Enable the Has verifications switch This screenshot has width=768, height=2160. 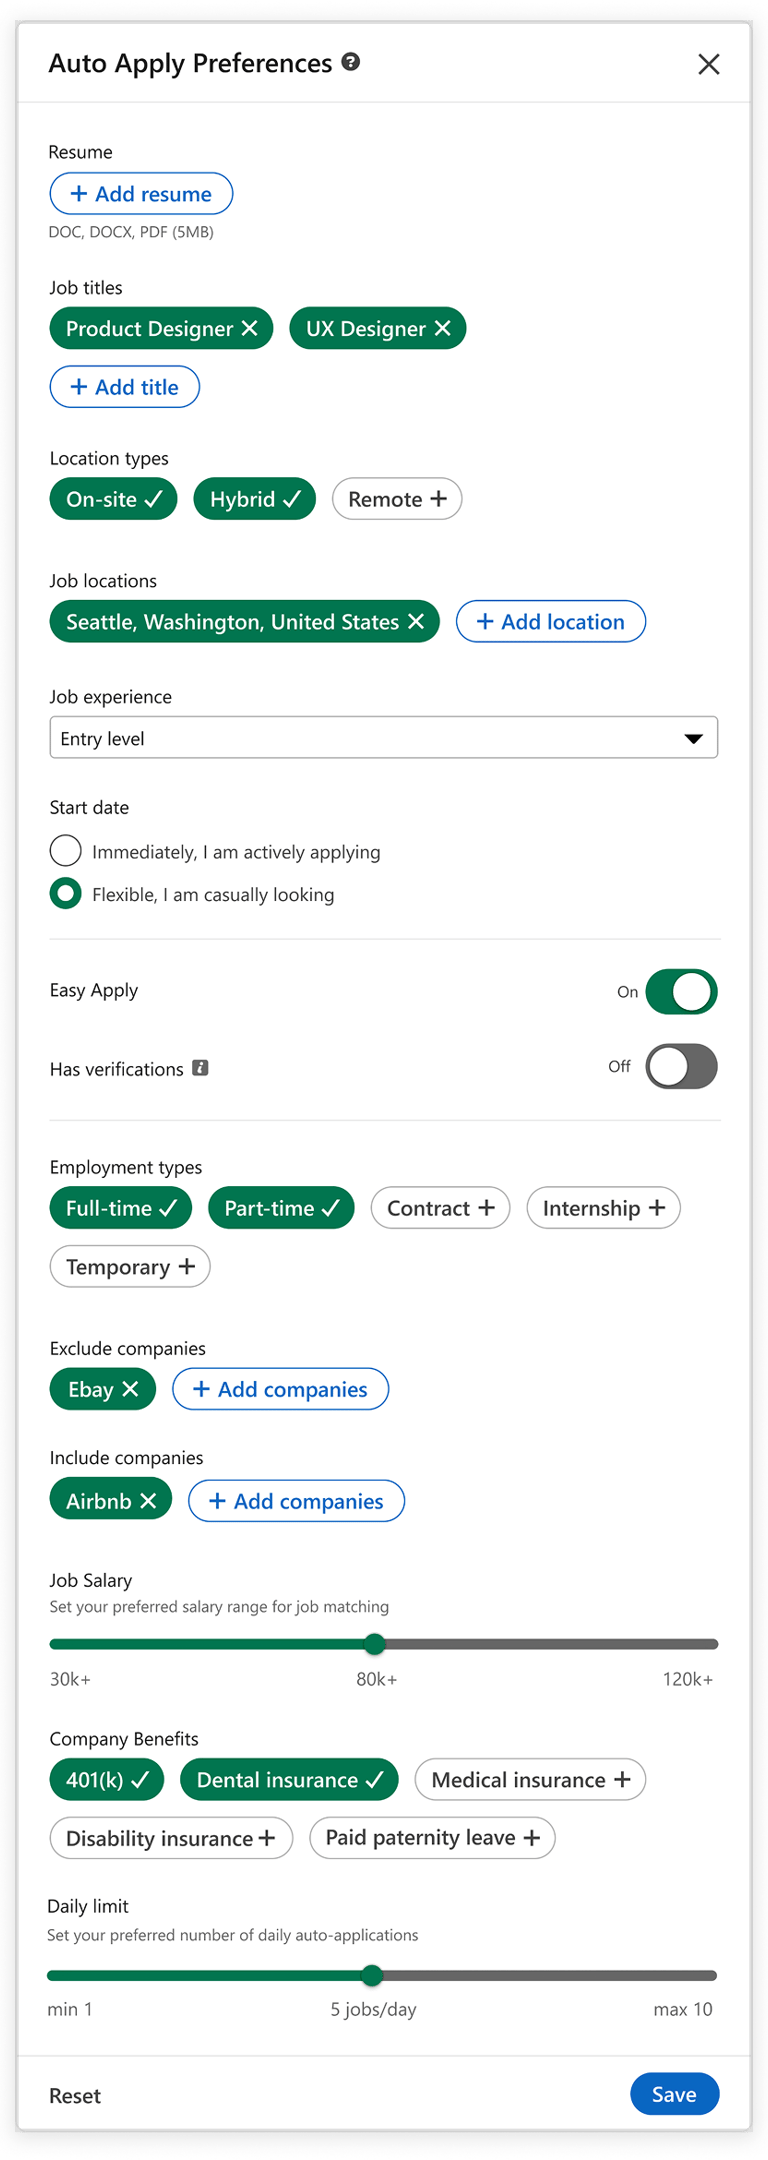[681, 1067]
